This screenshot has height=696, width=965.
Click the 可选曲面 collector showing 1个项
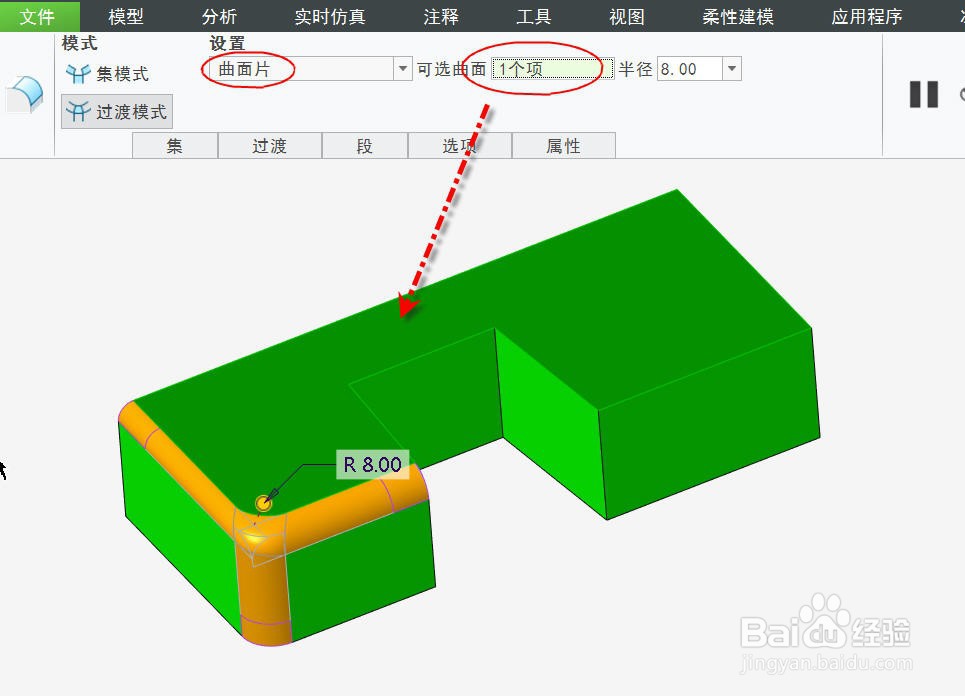(548, 69)
